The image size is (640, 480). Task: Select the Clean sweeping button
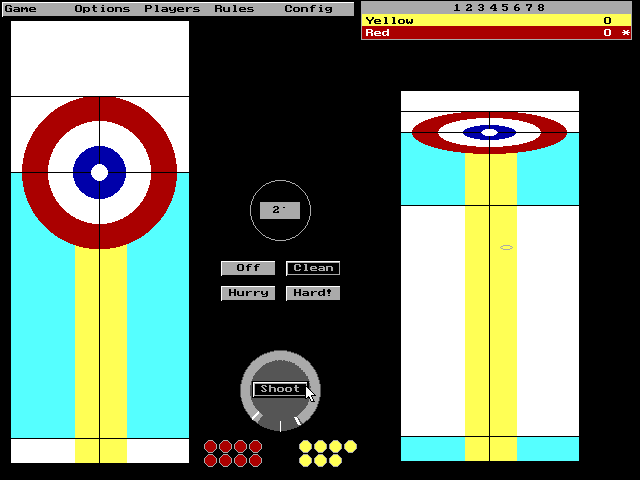(313, 268)
